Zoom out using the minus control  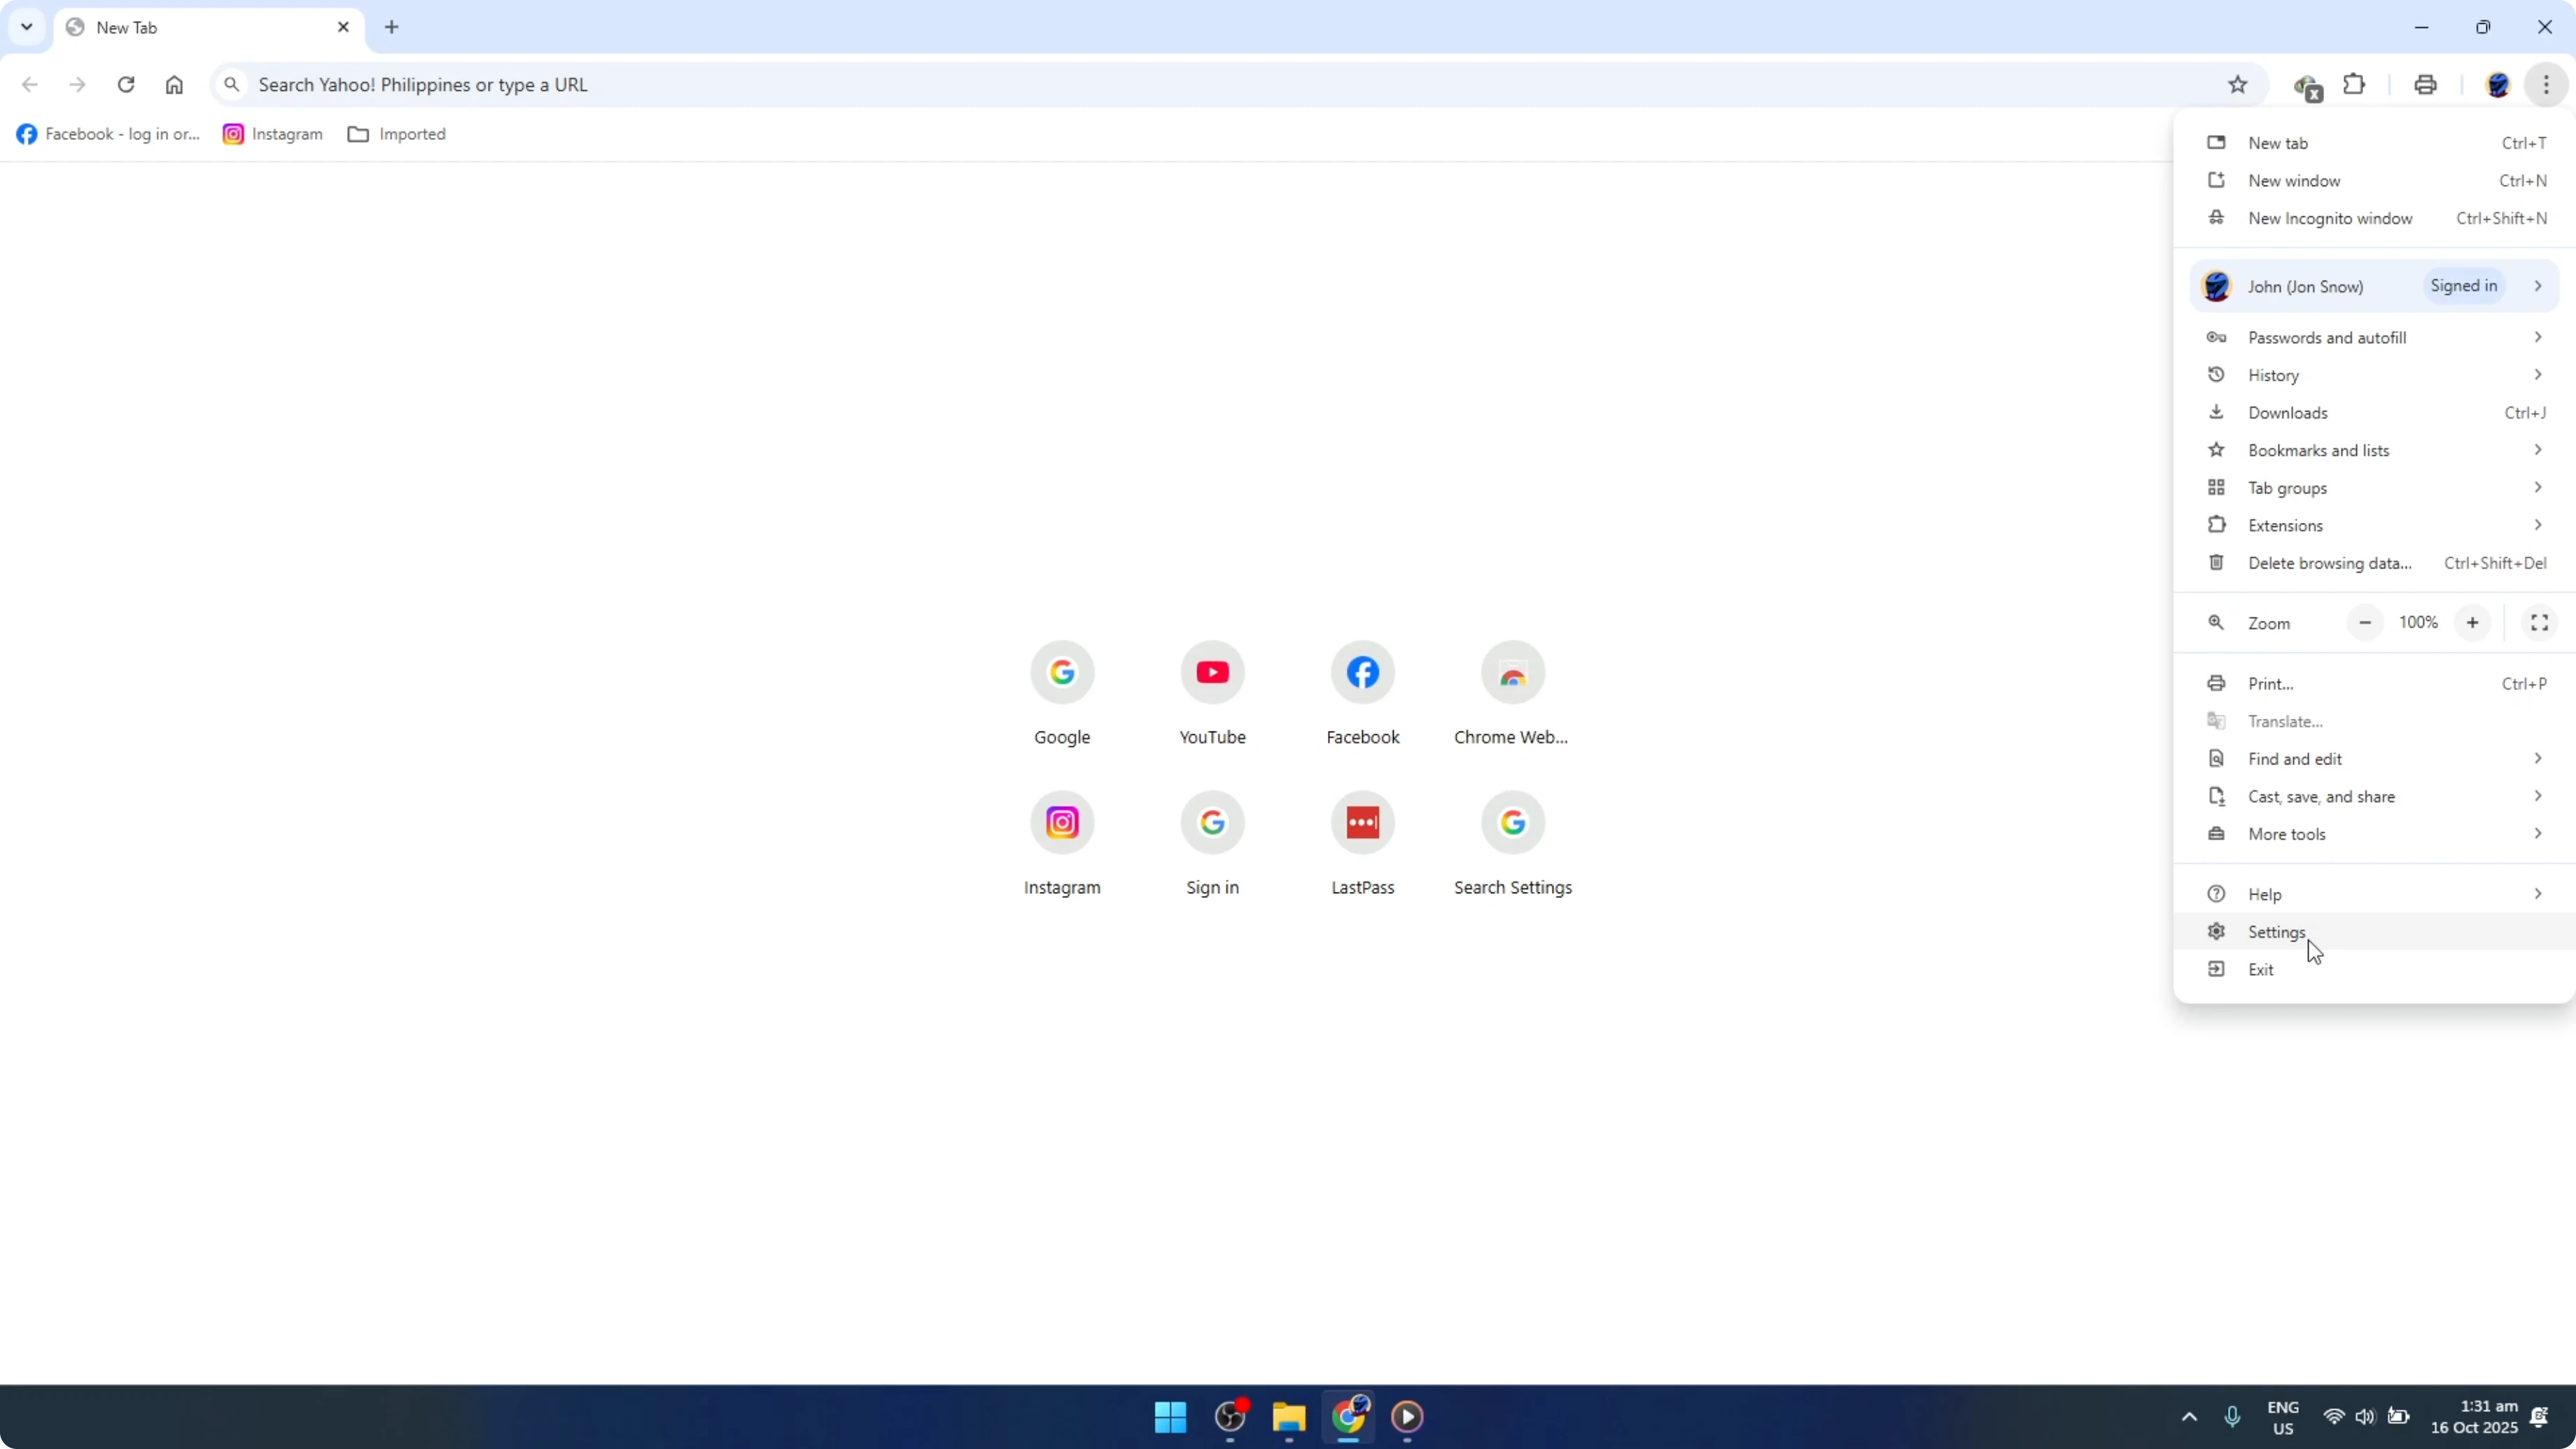pyautogui.click(x=2365, y=622)
